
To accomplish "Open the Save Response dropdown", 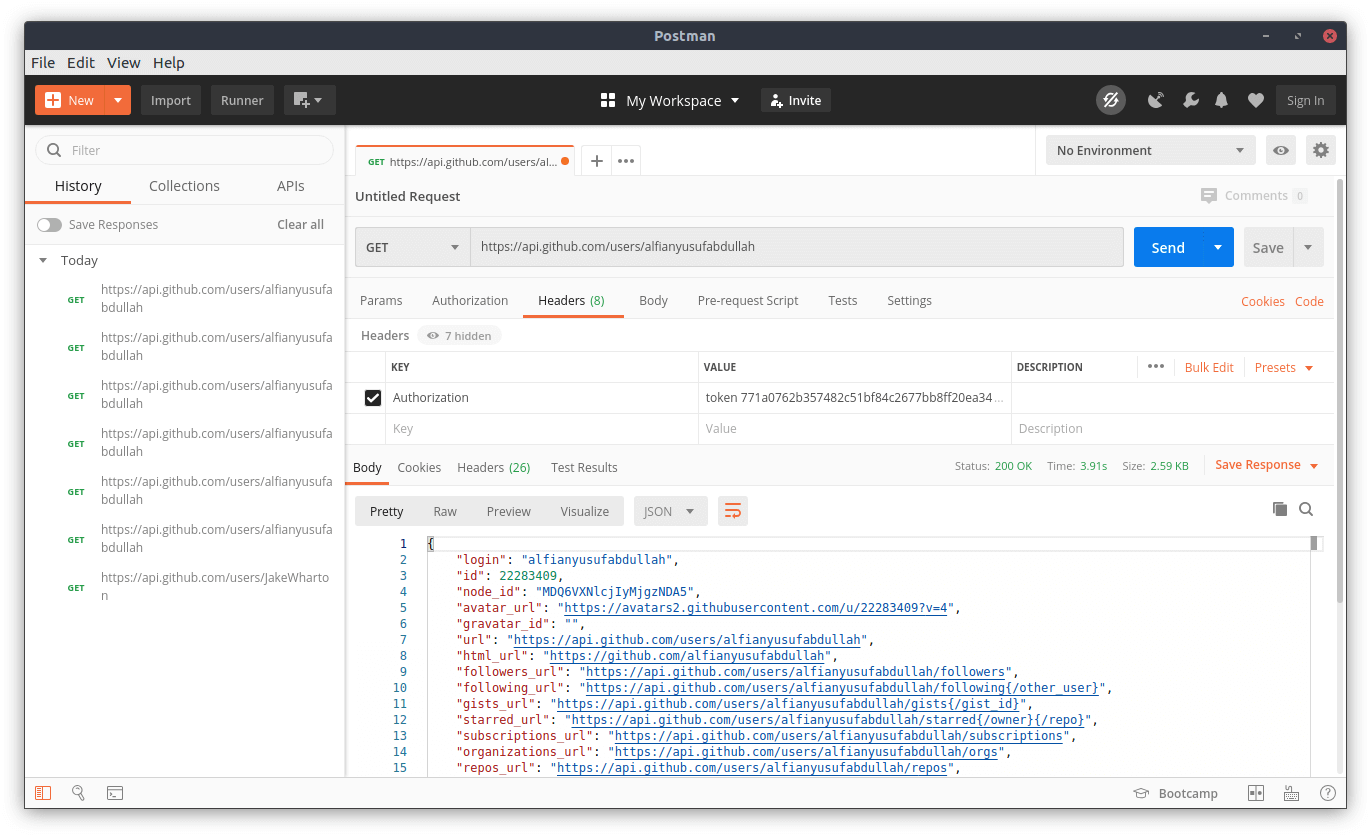I will [1267, 465].
